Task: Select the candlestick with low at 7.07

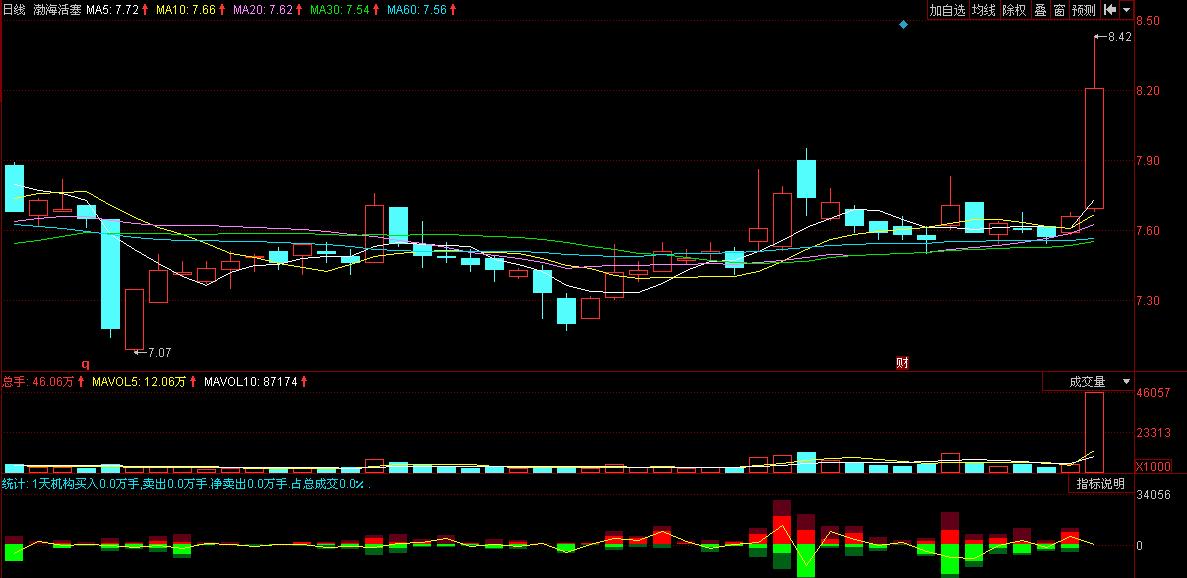Action: click(134, 319)
